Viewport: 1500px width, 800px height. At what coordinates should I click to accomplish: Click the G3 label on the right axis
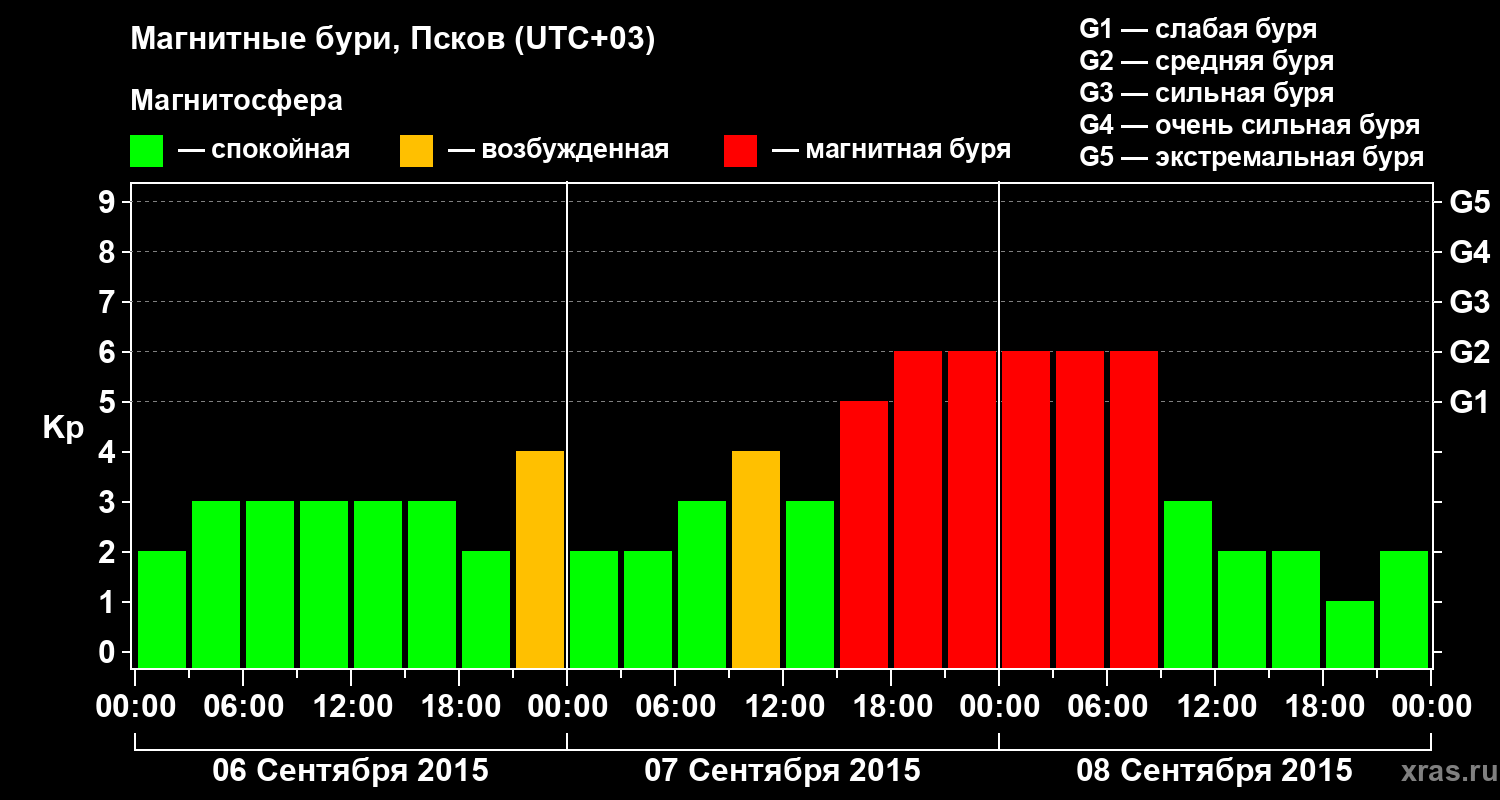tap(1469, 302)
